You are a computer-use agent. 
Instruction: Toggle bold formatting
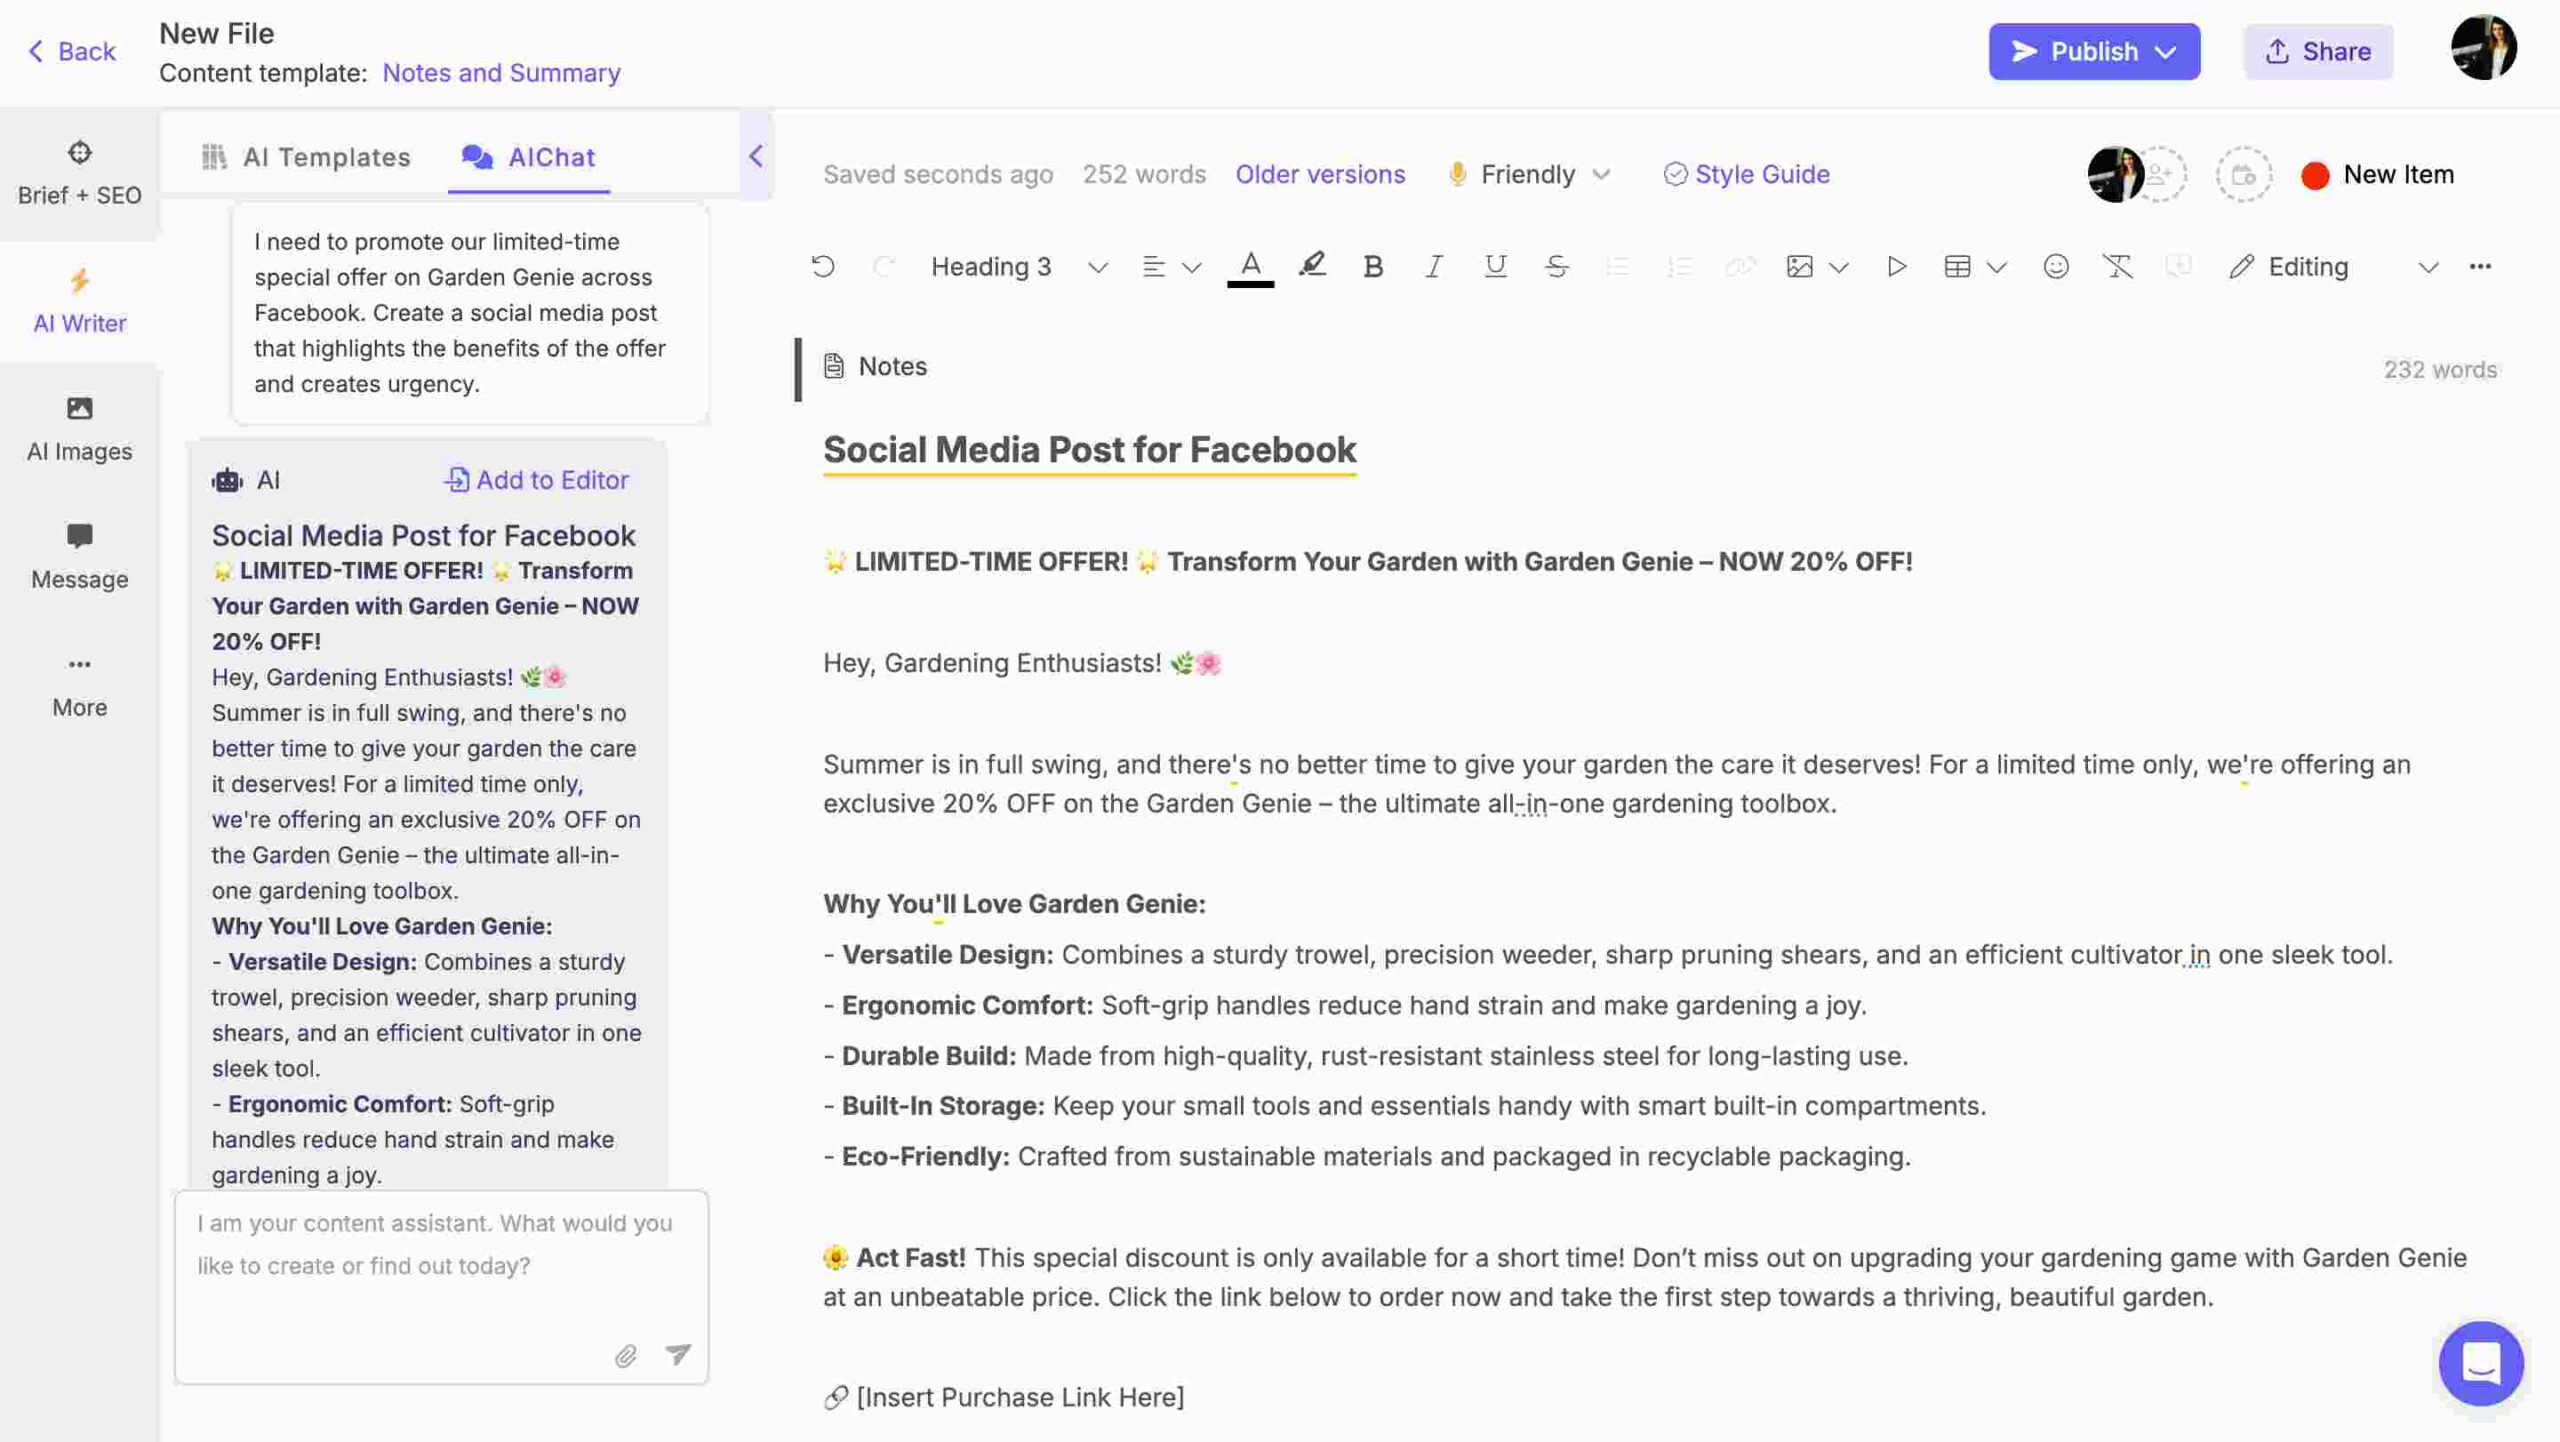(1373, 266)
